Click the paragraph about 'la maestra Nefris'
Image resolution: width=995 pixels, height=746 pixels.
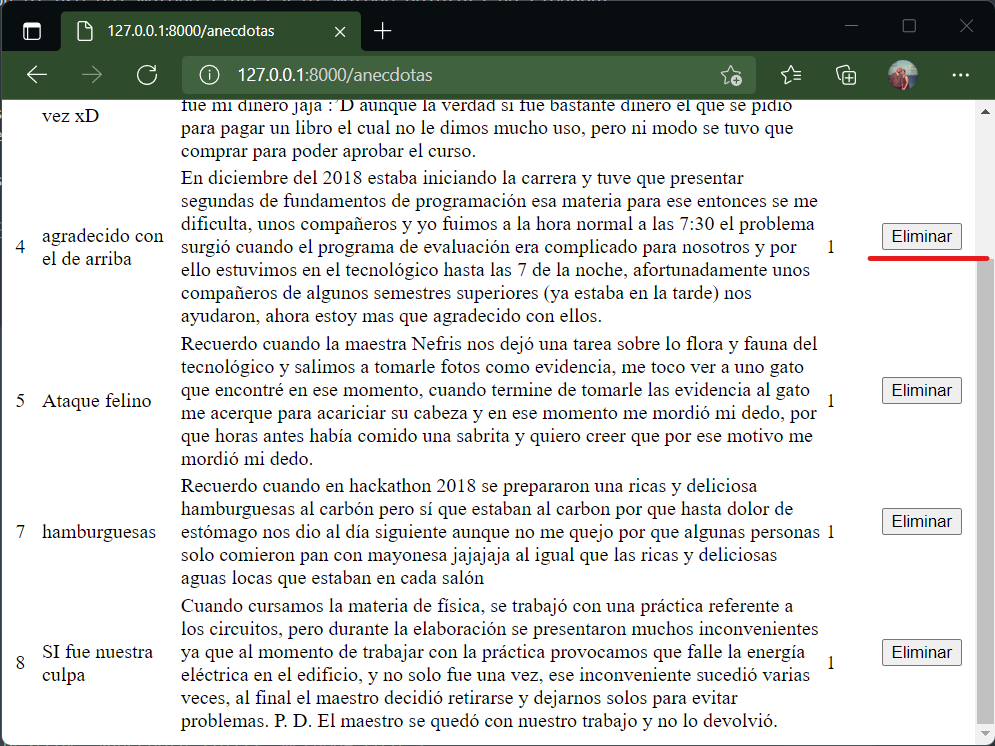pos(499,401)
